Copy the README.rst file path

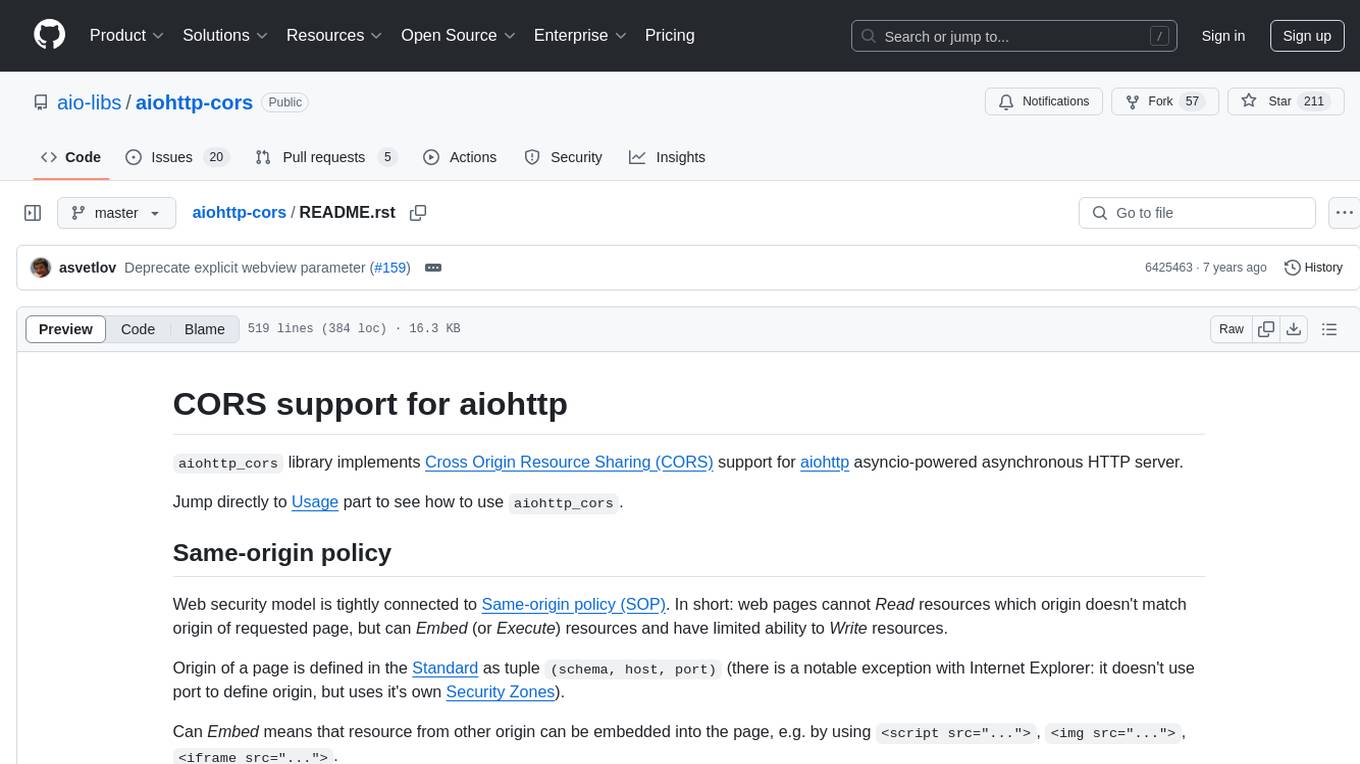(418, 212)
